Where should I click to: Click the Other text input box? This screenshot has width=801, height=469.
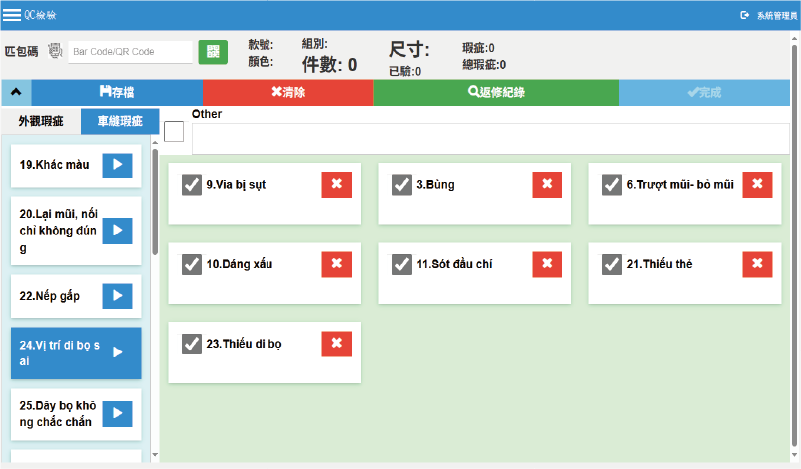point(490,138)
